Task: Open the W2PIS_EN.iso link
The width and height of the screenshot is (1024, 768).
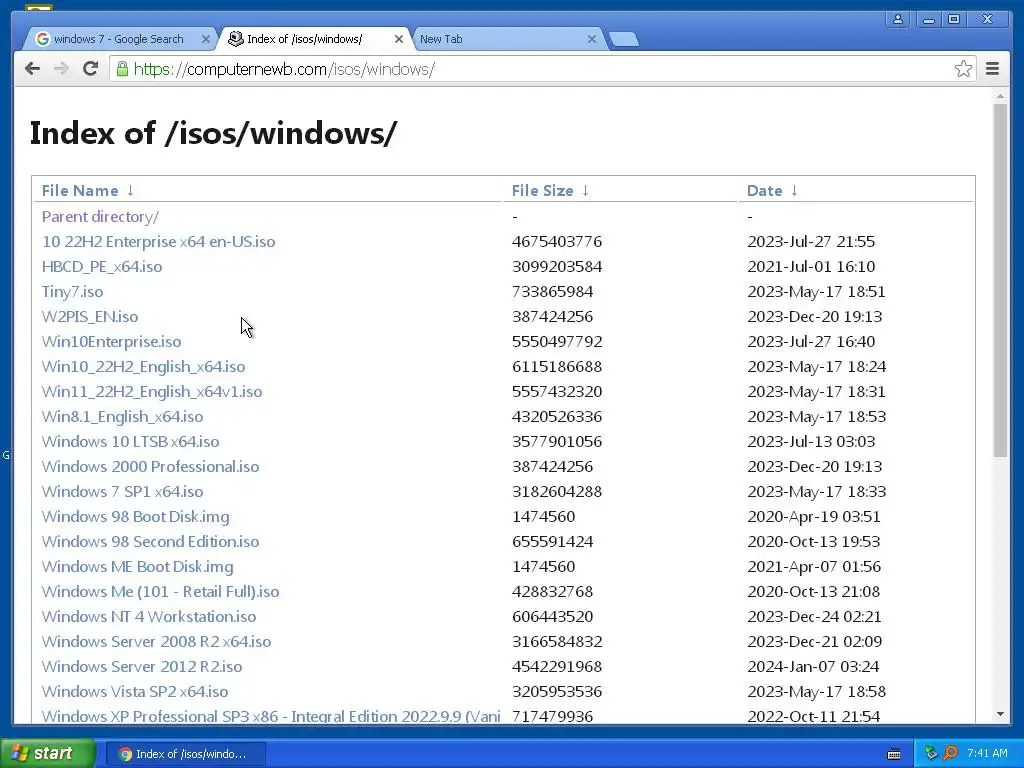Action: coord(90,317)
